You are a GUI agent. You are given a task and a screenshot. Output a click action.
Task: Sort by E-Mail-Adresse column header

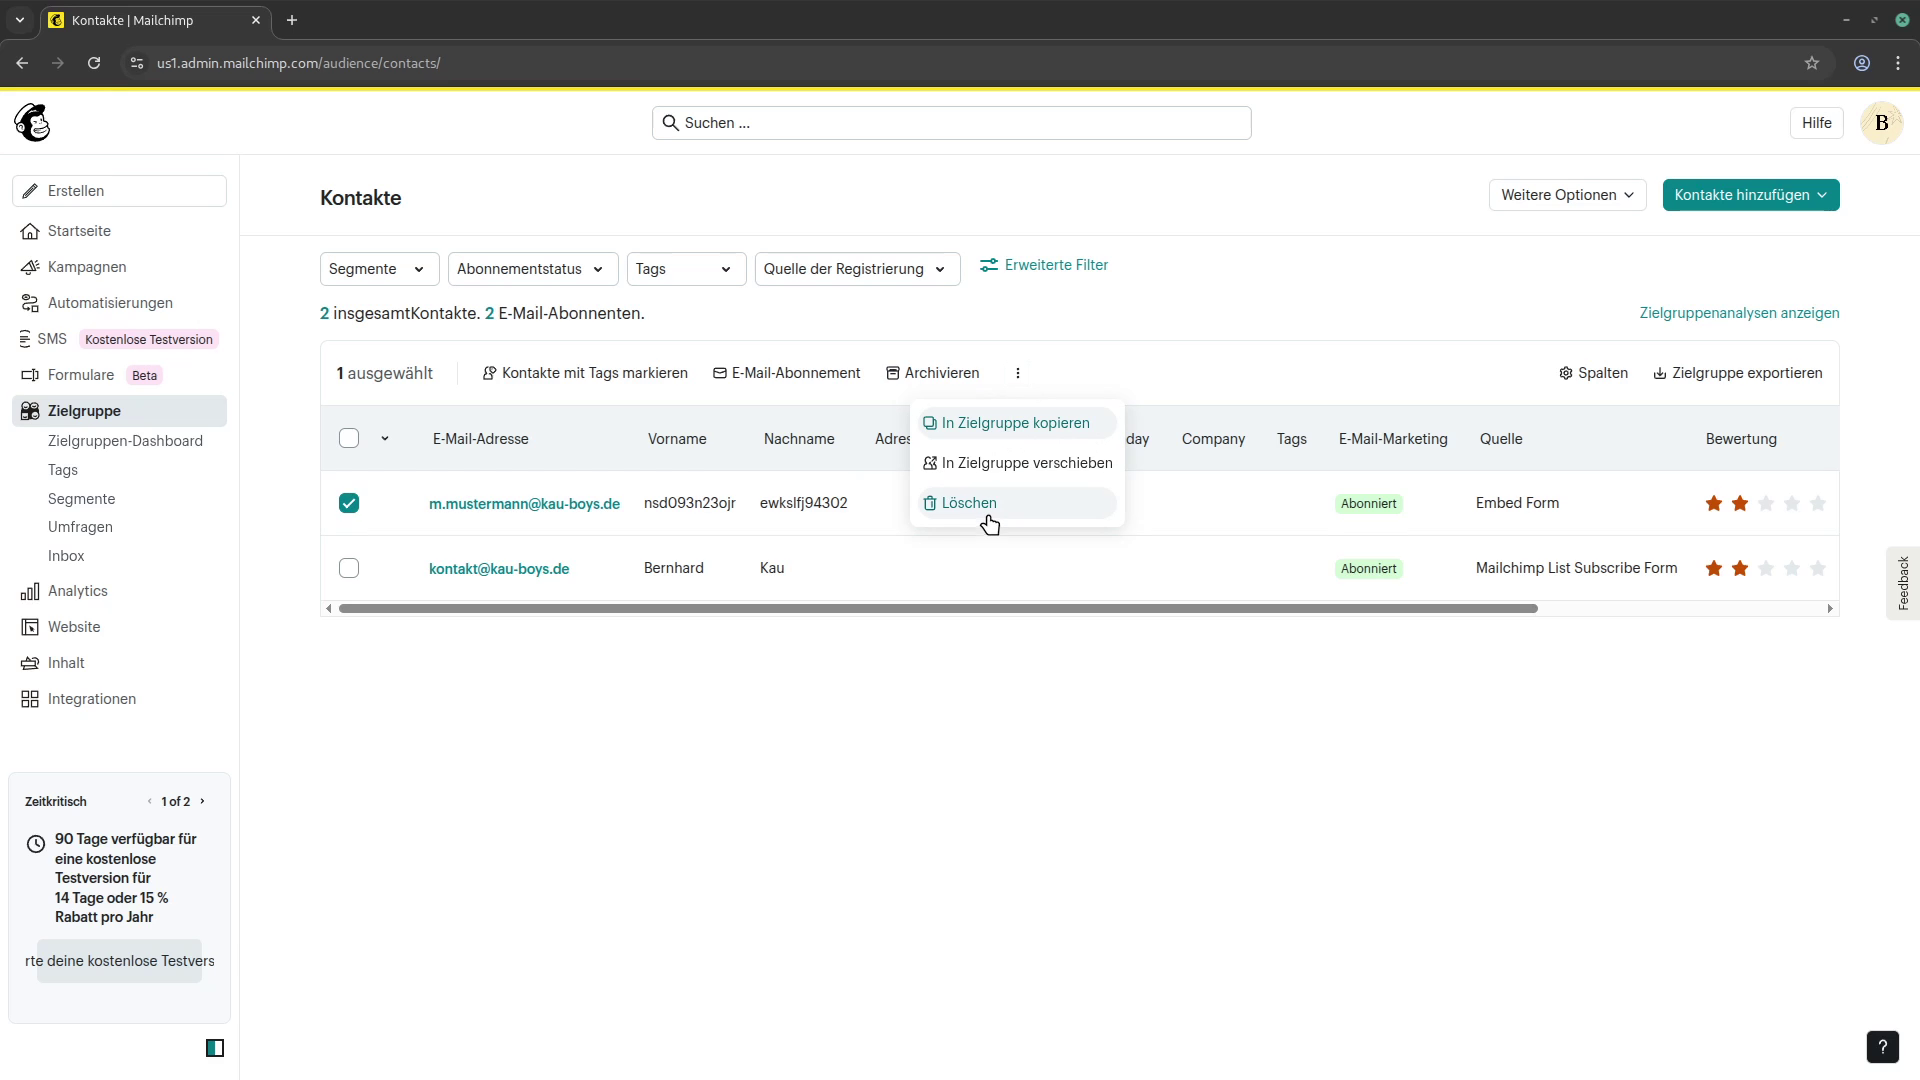coord(480,439)
